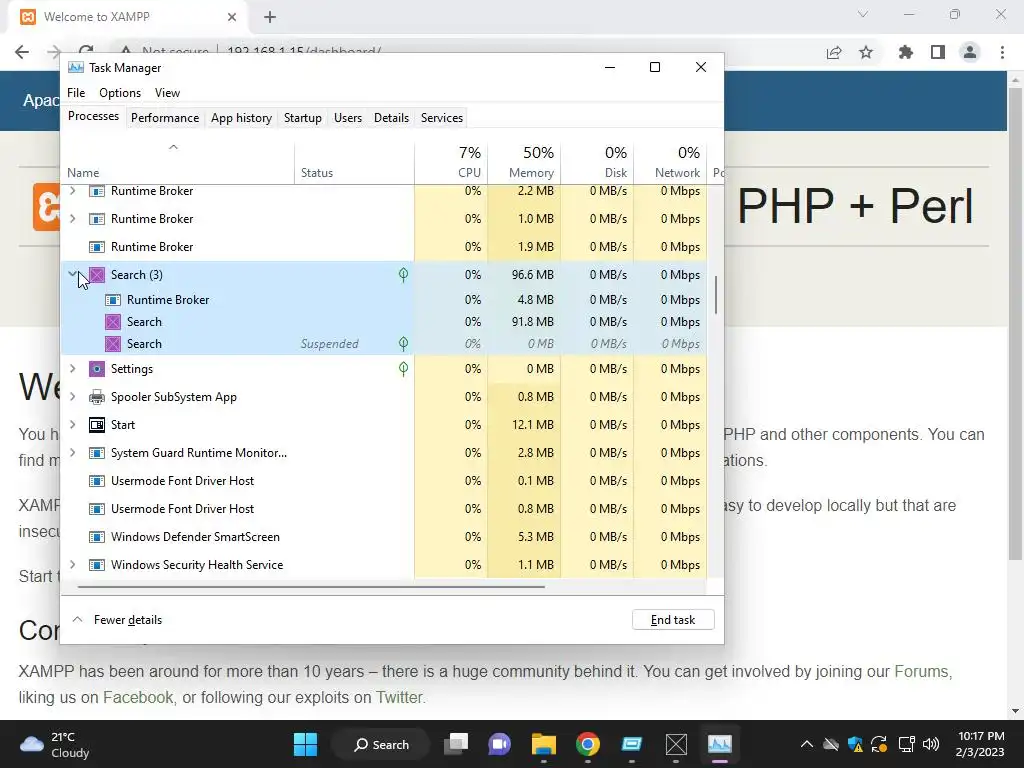Click the Settings gear process icon
The height and width of the screenshot is (768, 1024).
pyautogui.click(x=97, y=369)
